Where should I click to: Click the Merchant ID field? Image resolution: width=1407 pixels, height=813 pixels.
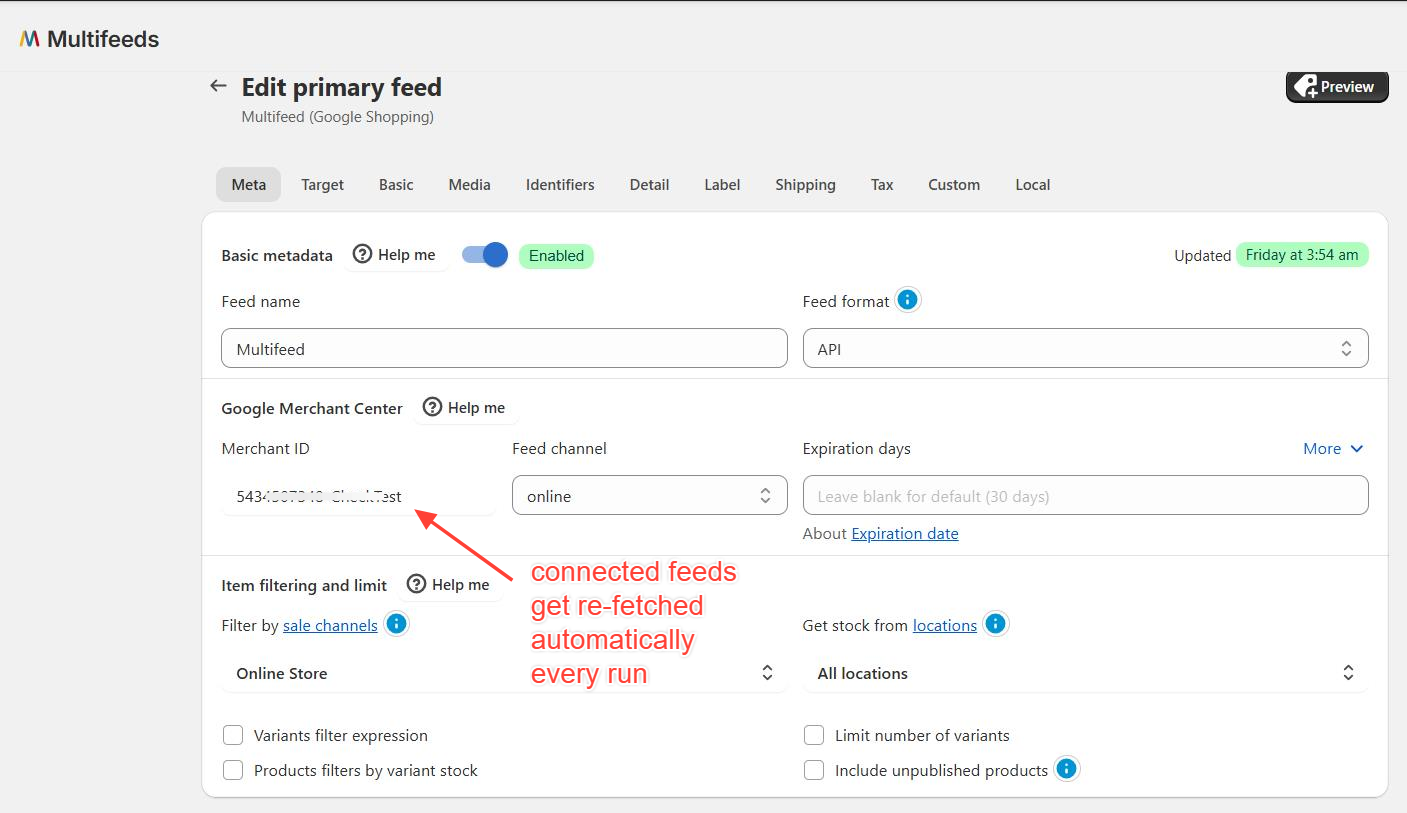pos(358,496)
